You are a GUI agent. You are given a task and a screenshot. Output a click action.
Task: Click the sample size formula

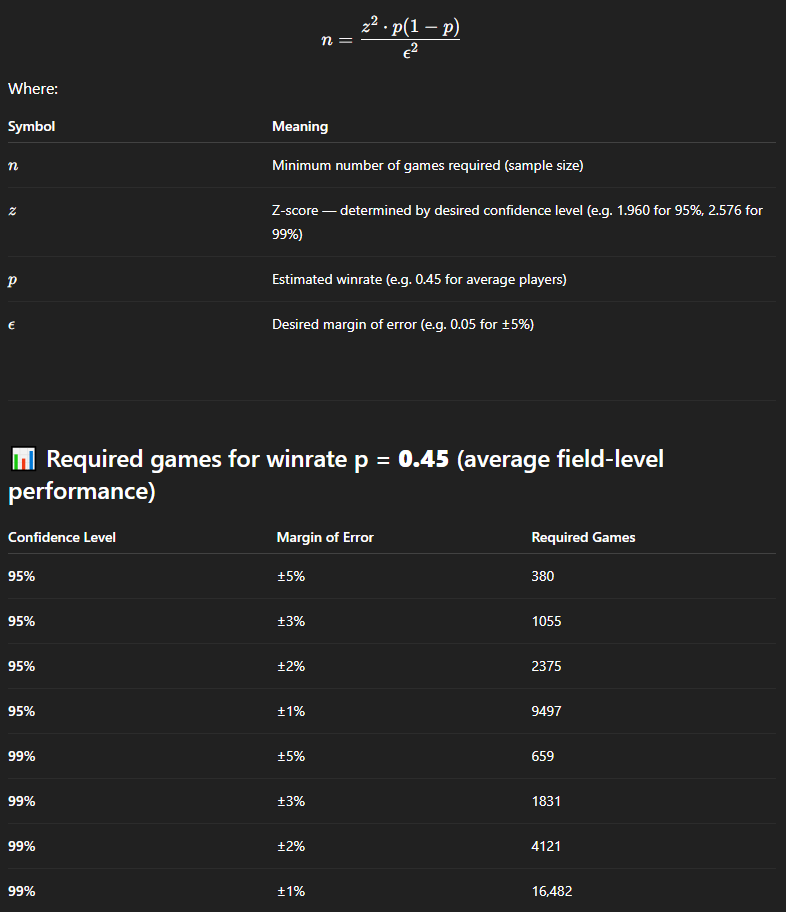click(x=390, y=38)
